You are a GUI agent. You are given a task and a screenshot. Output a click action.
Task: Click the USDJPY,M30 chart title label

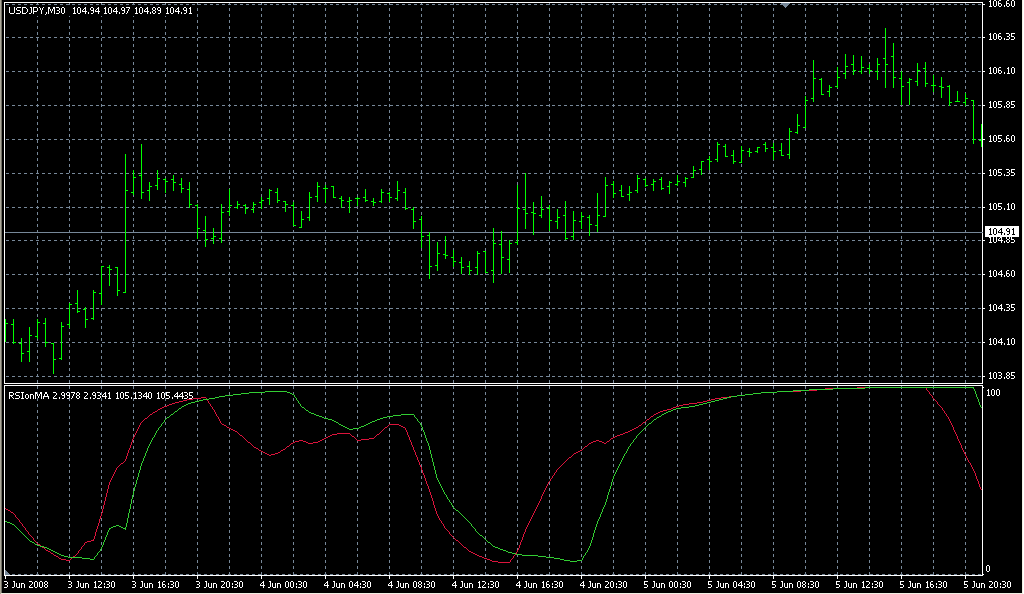point(37,11)
